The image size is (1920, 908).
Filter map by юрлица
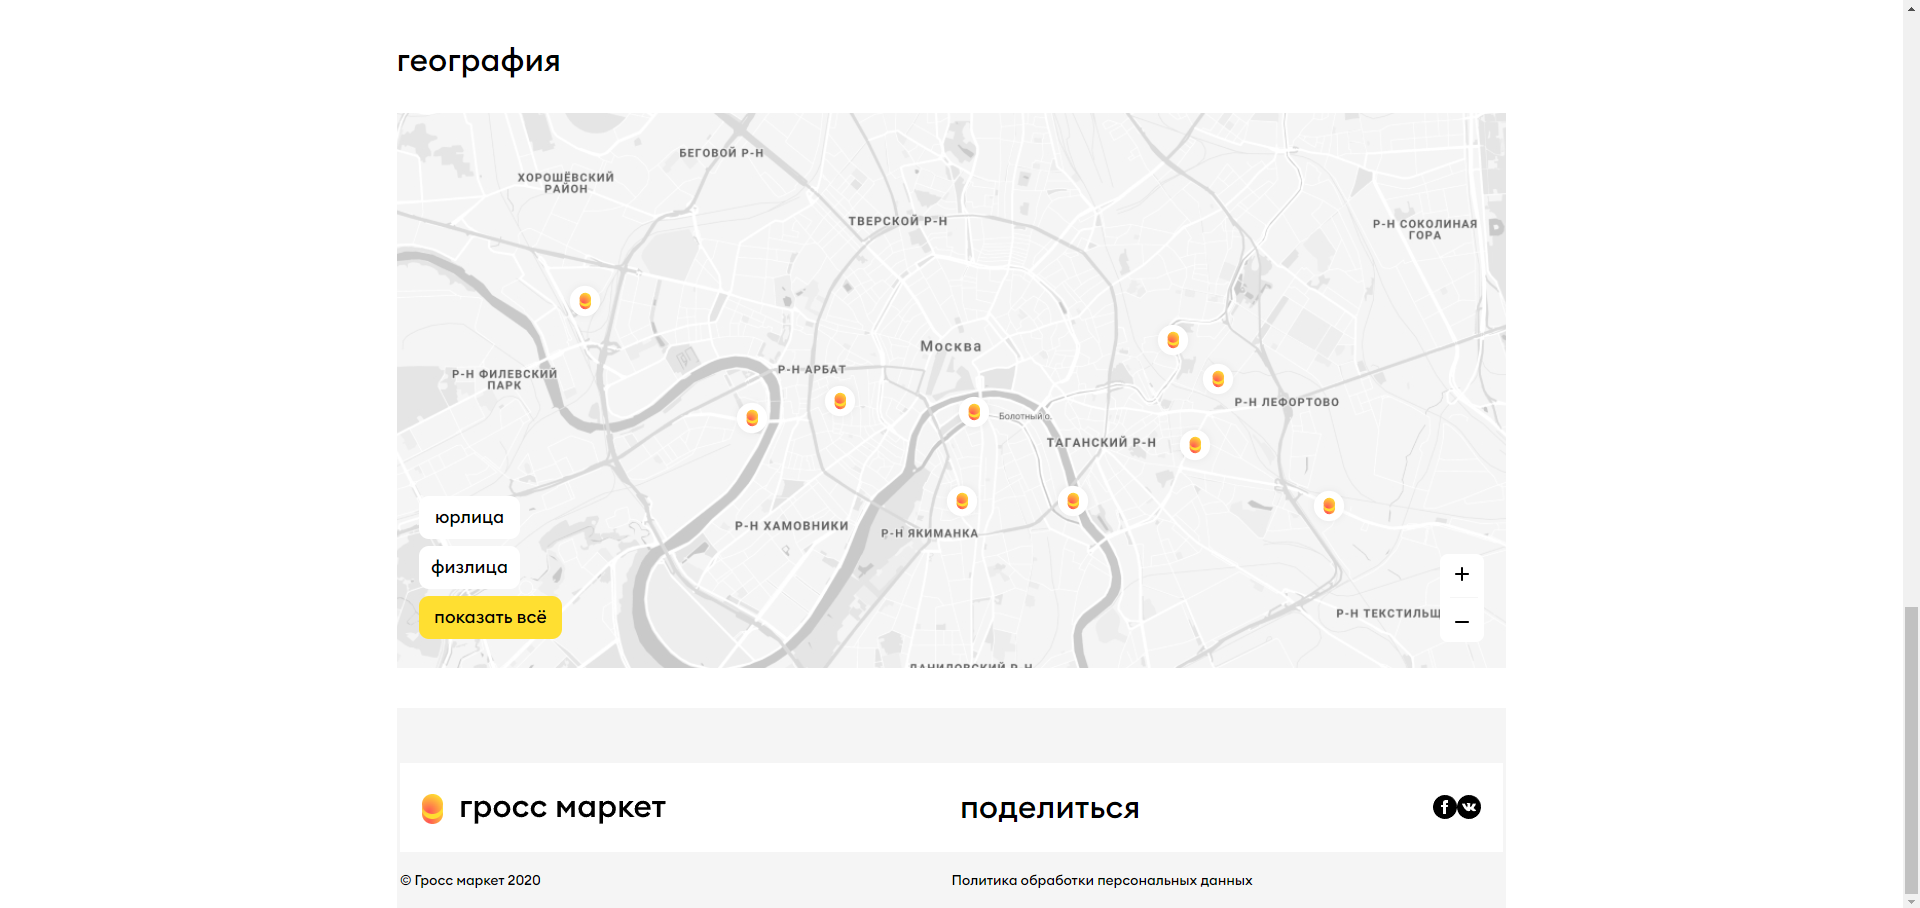point(469,517)
